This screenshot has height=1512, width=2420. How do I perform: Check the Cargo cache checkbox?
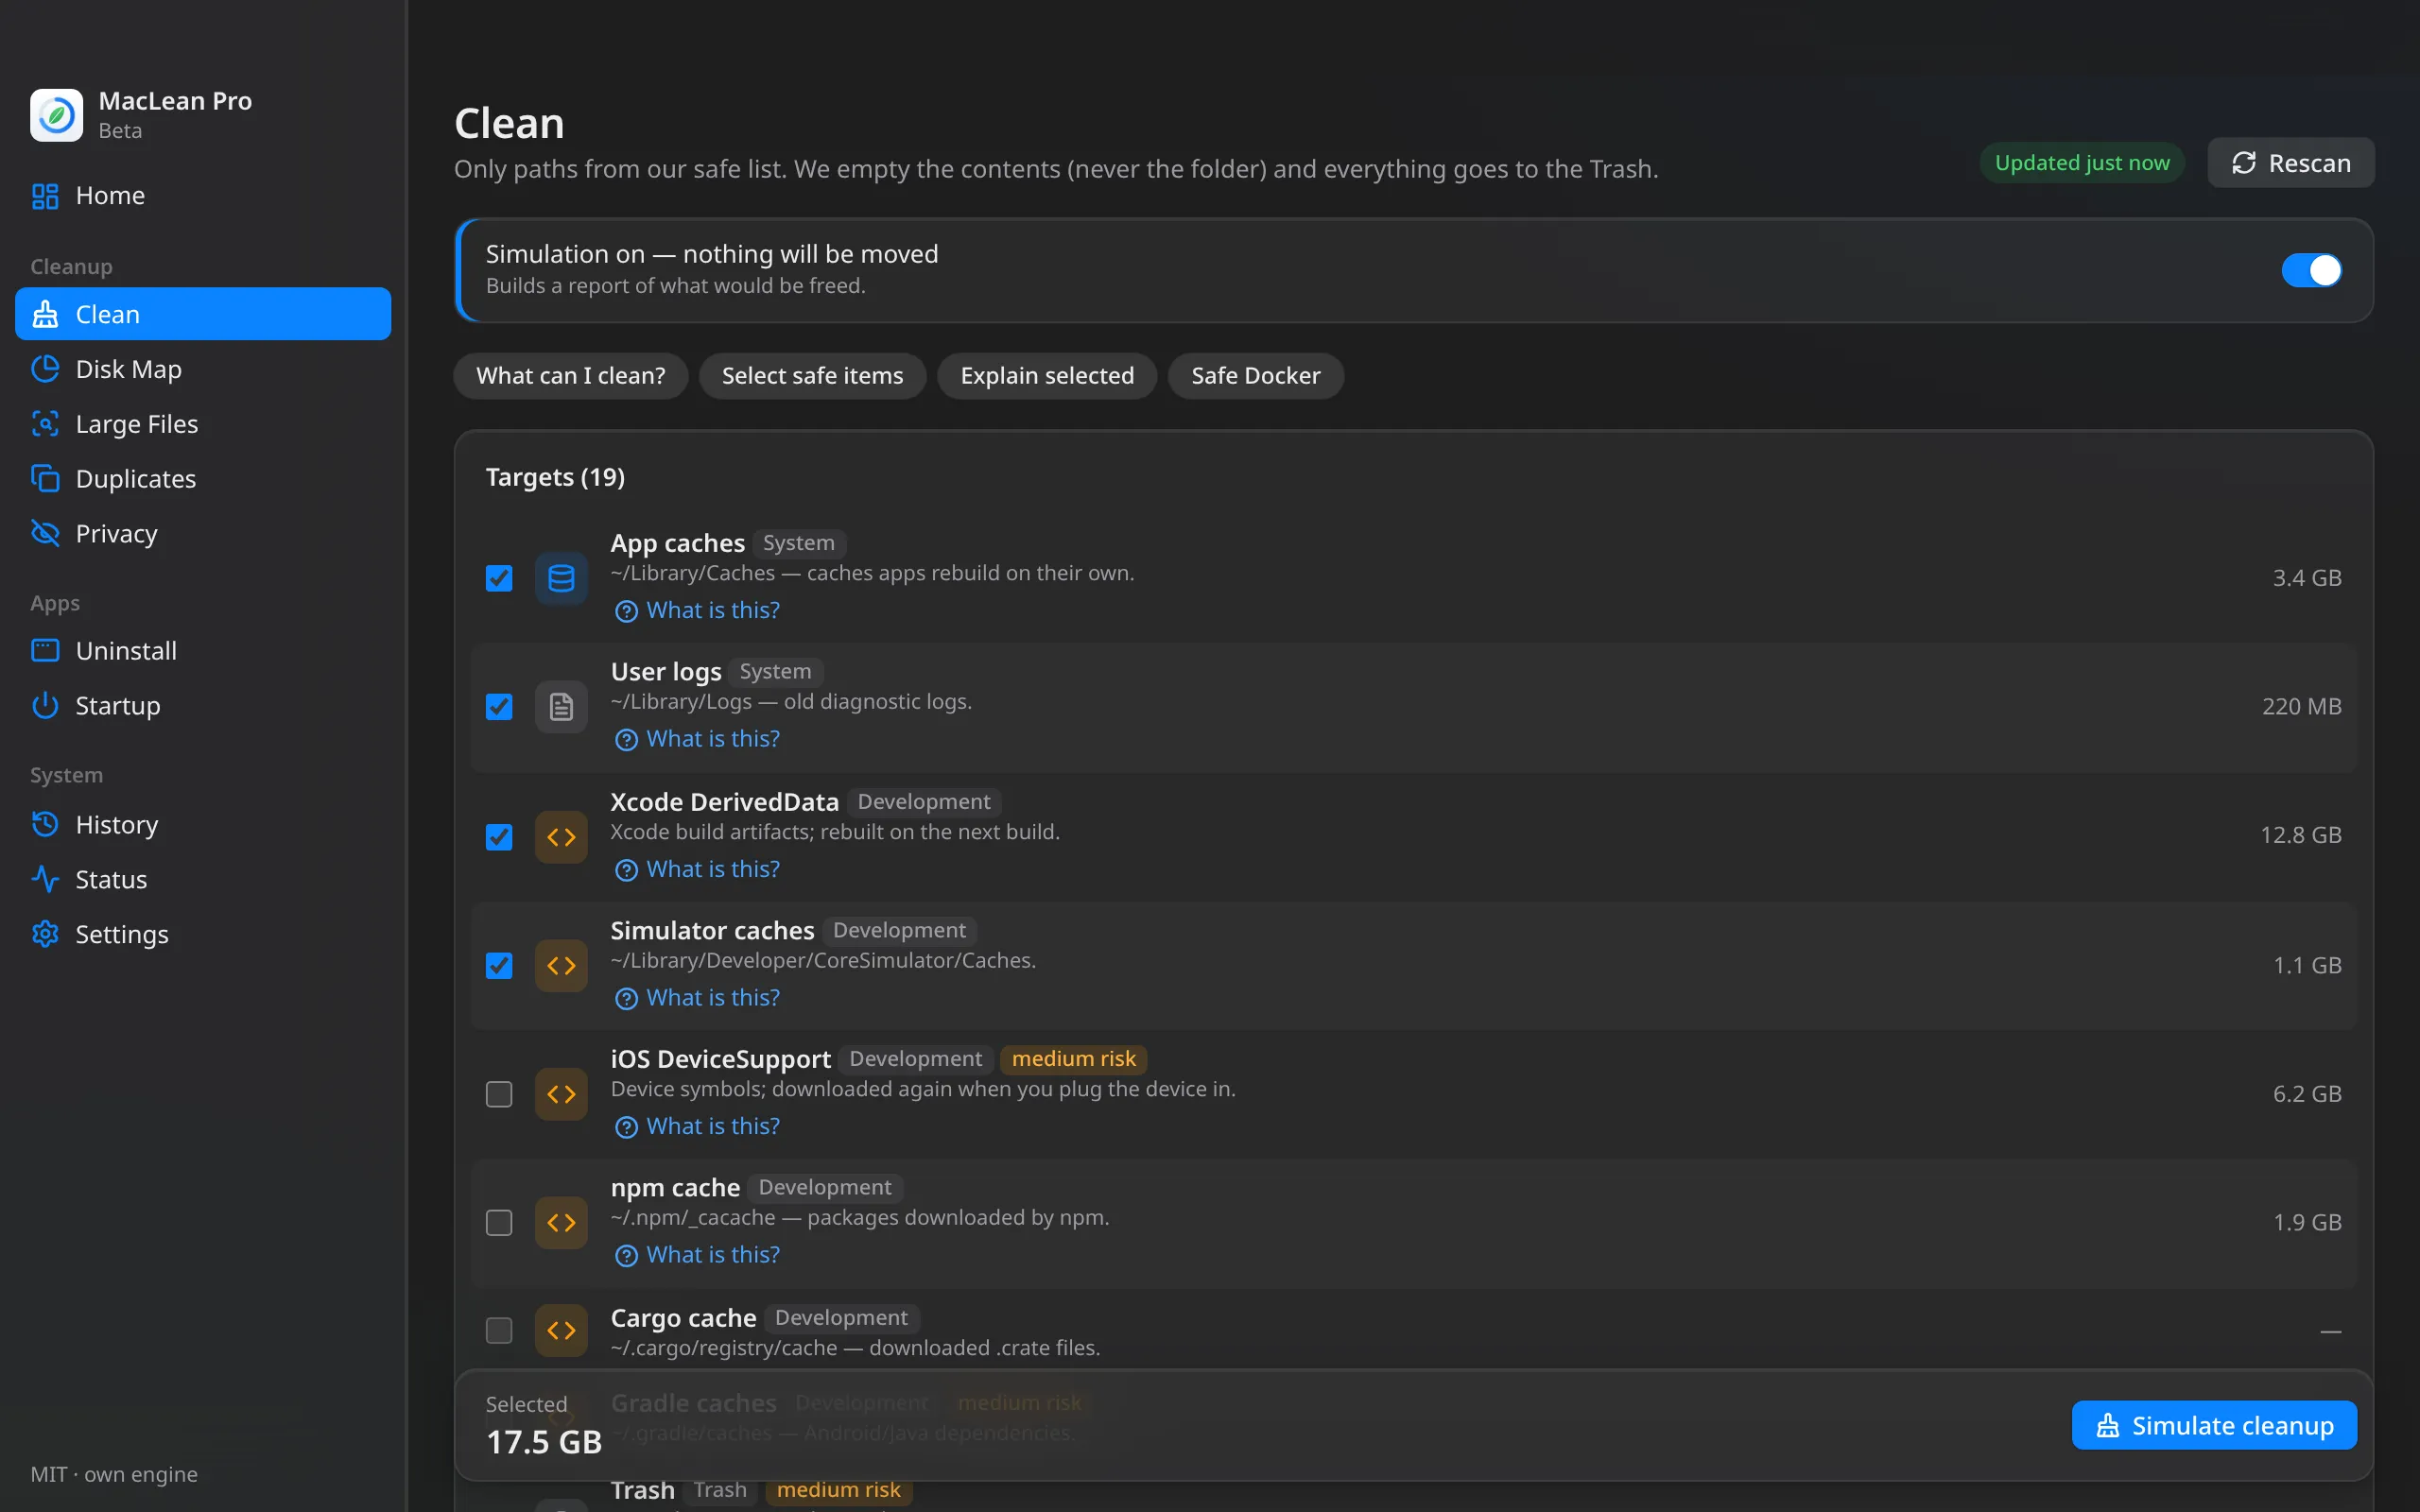[x=499, y=1331]
